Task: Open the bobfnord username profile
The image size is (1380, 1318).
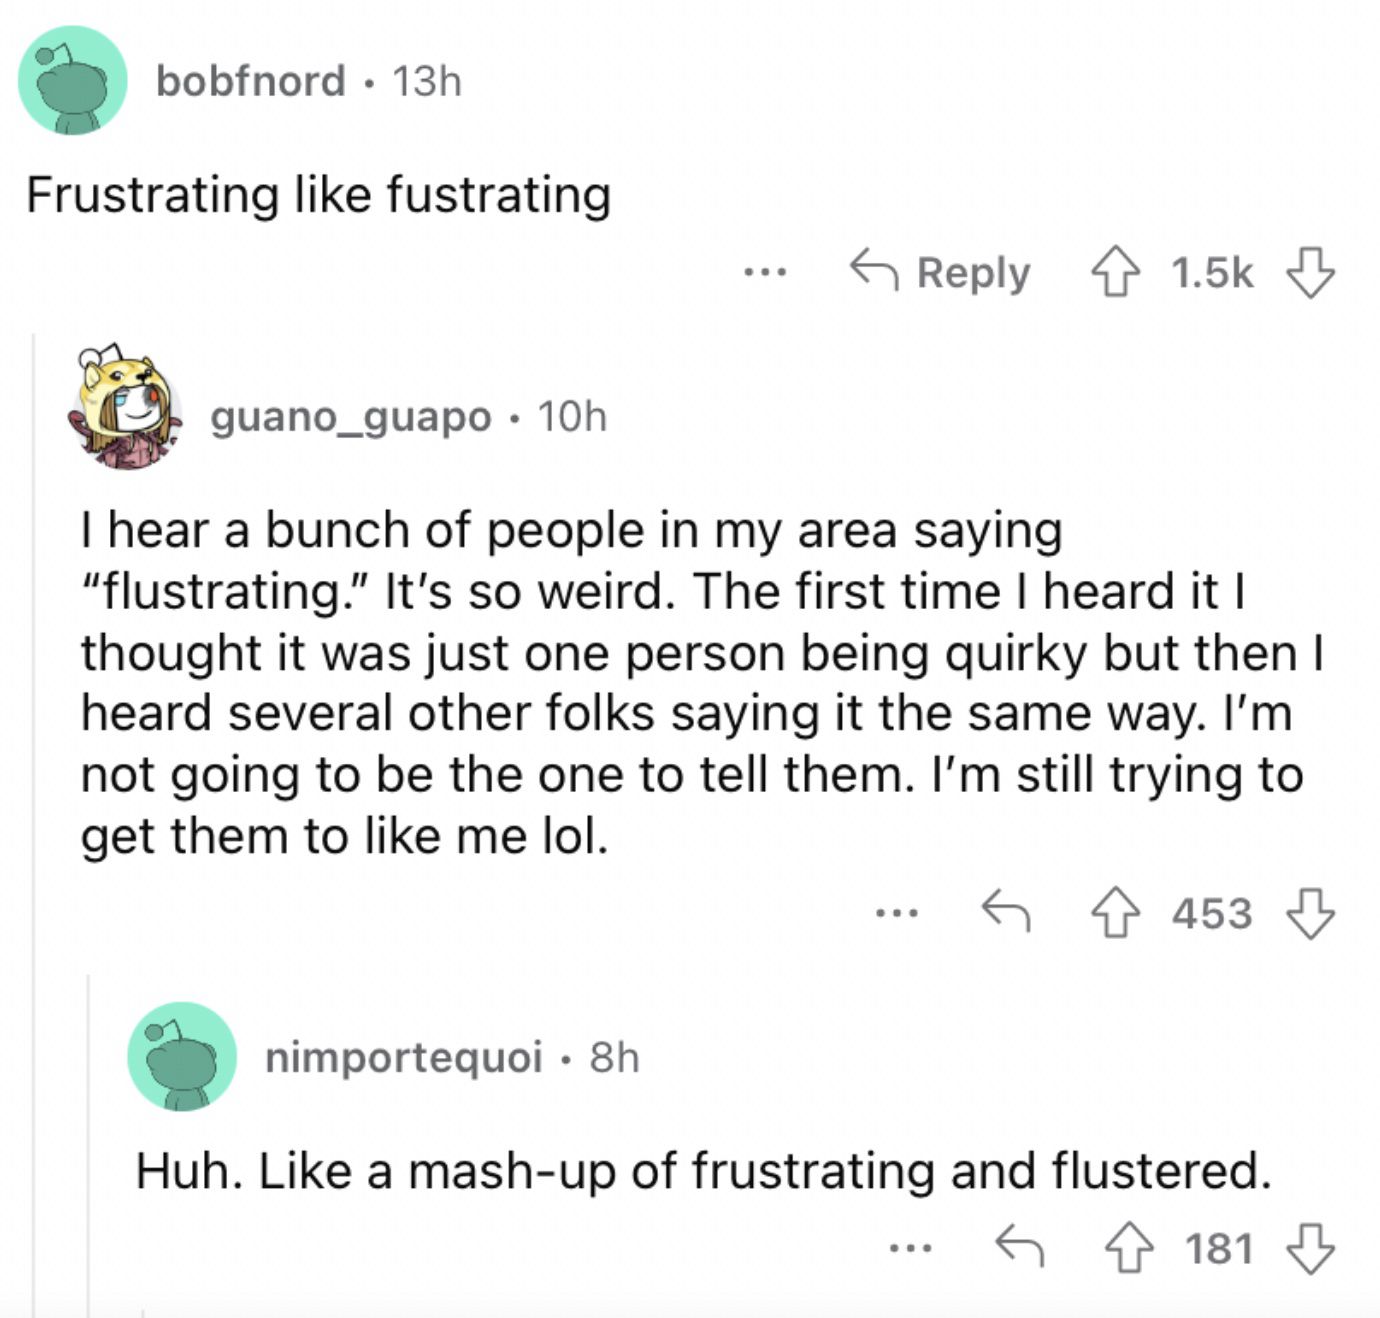Action: 250,81
